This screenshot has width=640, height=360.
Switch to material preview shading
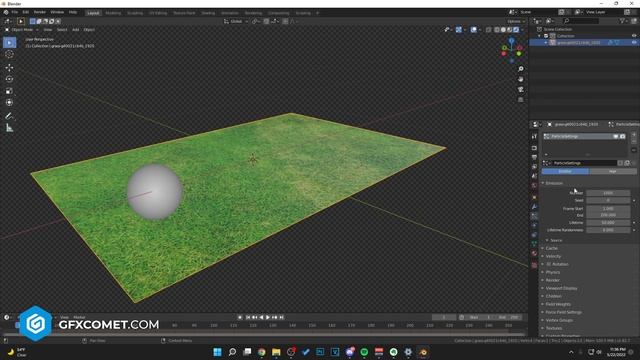[510, 30]
